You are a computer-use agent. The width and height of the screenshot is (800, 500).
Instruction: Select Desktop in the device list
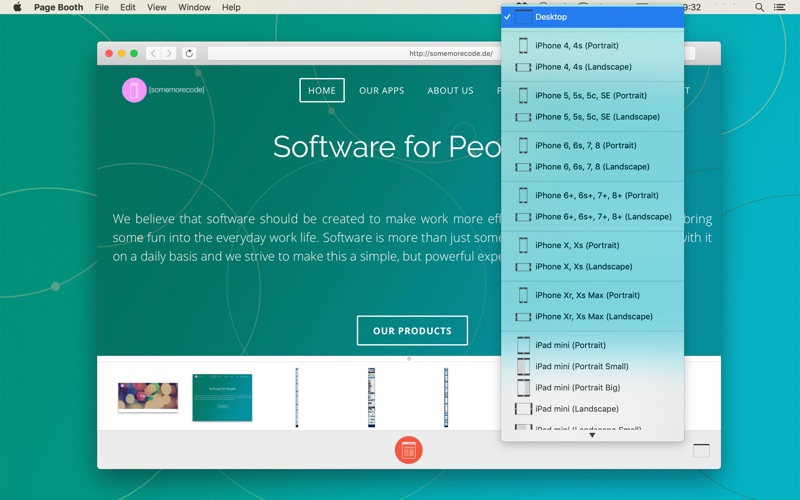coord(592,17)
